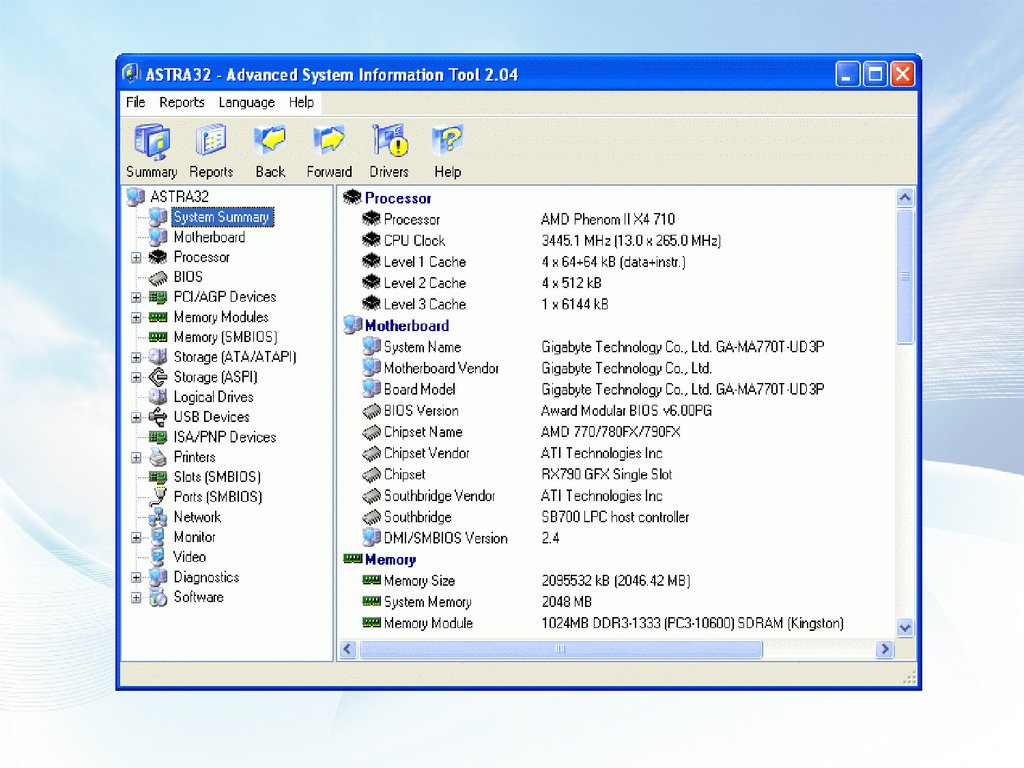Select Logical Drives in the tree
Viewport: 1024px width, 768px height.
click(213, 397)
